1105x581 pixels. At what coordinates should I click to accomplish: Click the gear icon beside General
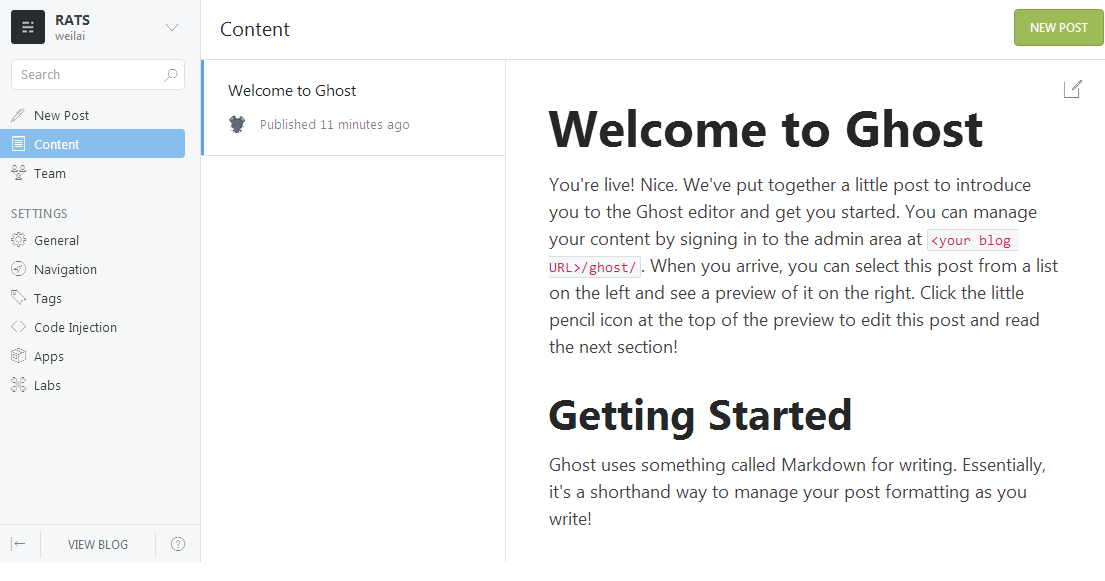(19, 240)
